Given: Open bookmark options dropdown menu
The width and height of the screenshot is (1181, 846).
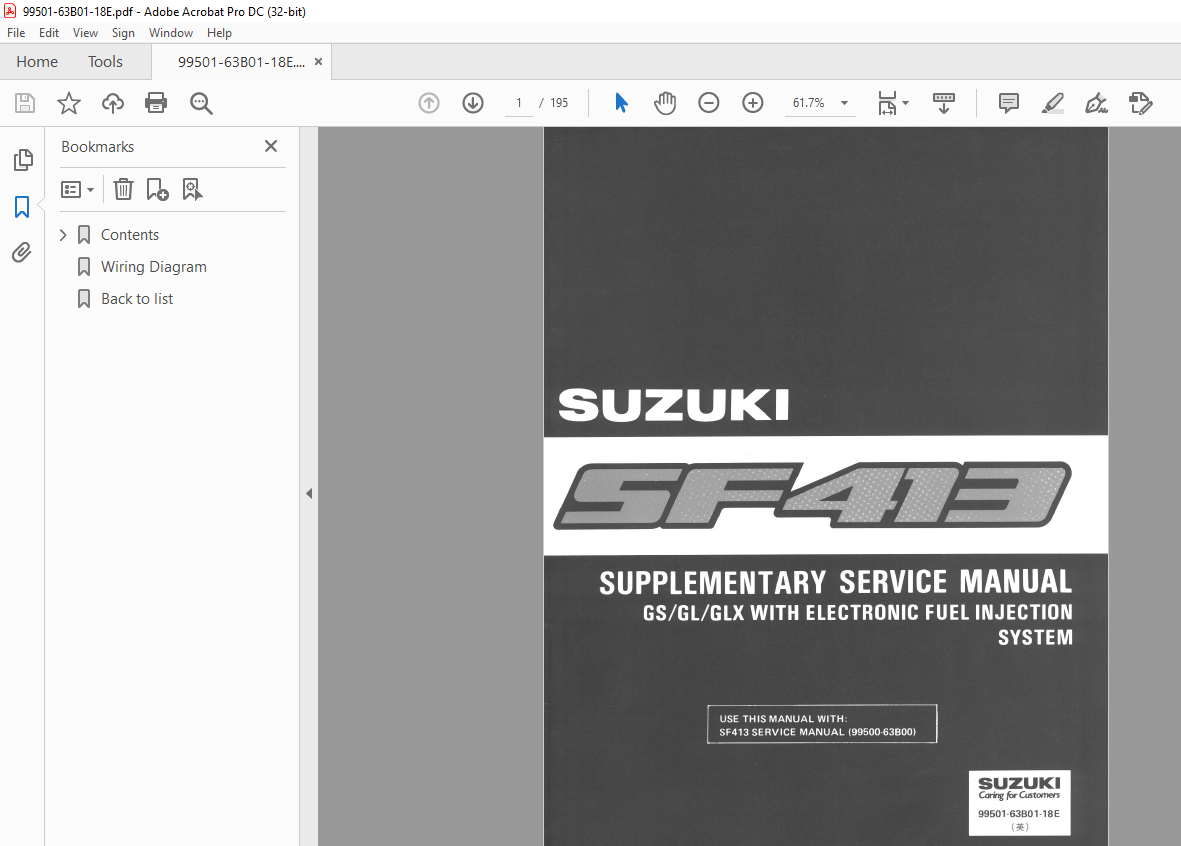Looking at the screenshot, I should 78,189.
